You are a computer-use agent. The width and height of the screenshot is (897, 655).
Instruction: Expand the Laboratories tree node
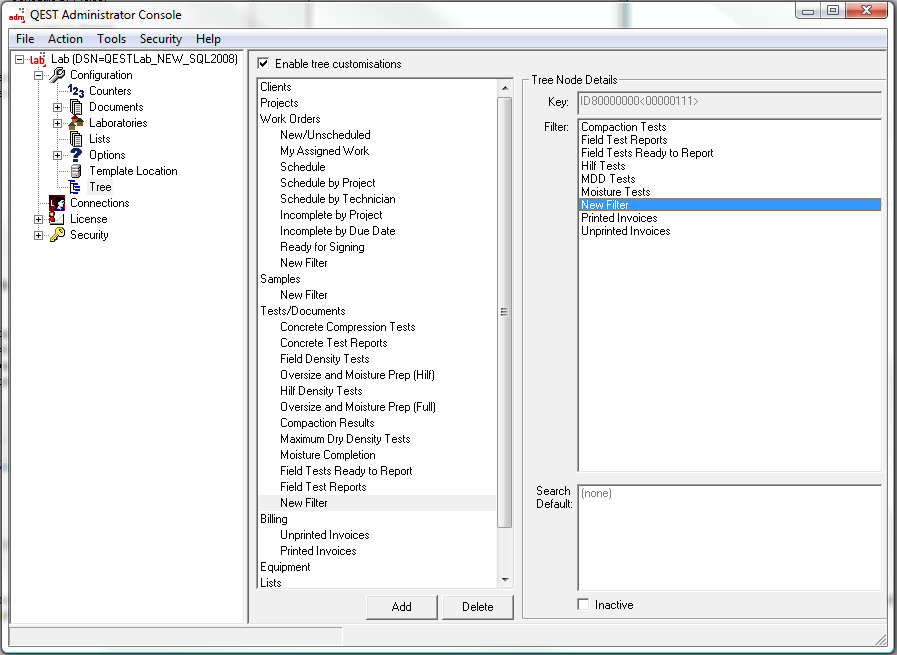[58, 123]
